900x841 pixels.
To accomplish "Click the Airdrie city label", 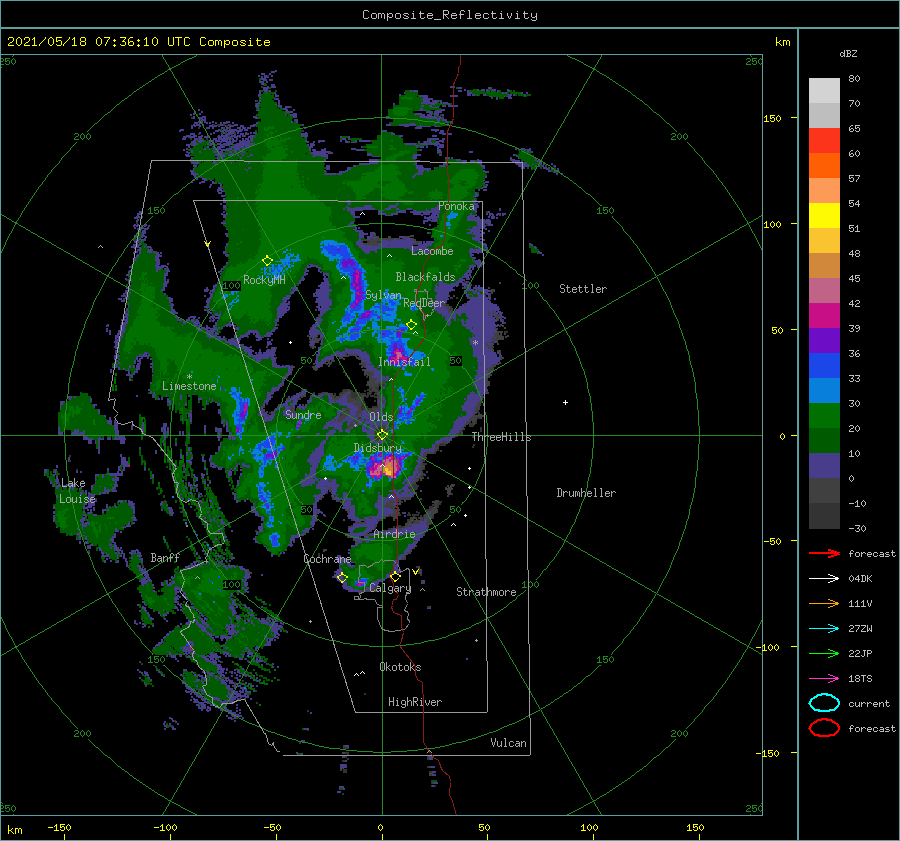I will [x=394, y=534].
